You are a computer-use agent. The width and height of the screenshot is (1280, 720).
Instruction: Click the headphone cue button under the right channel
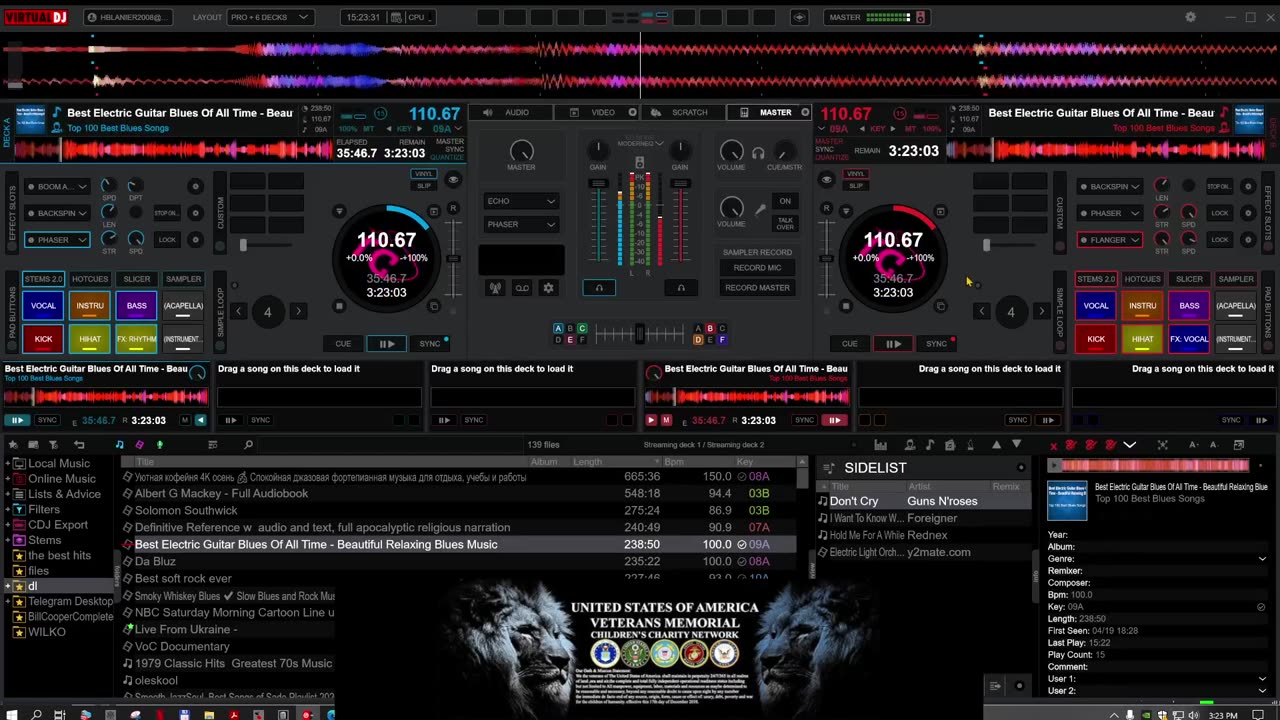coord(681,288)
